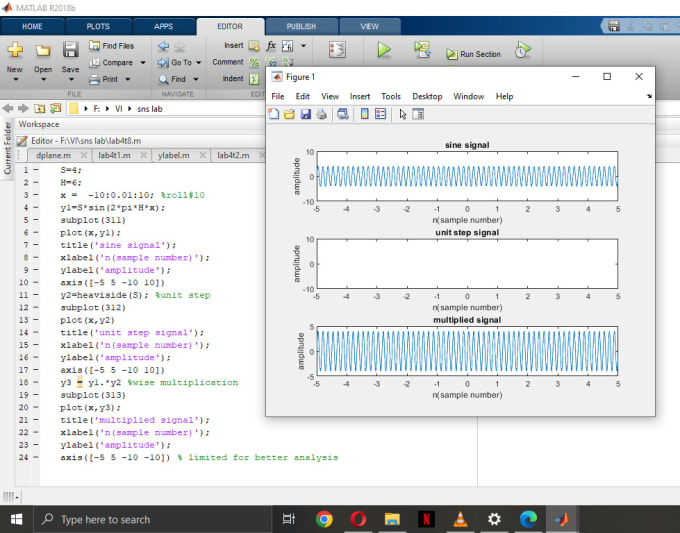Open a file with Open folder icon
This screenshot has width=680, height=533.
coord(42,51)
